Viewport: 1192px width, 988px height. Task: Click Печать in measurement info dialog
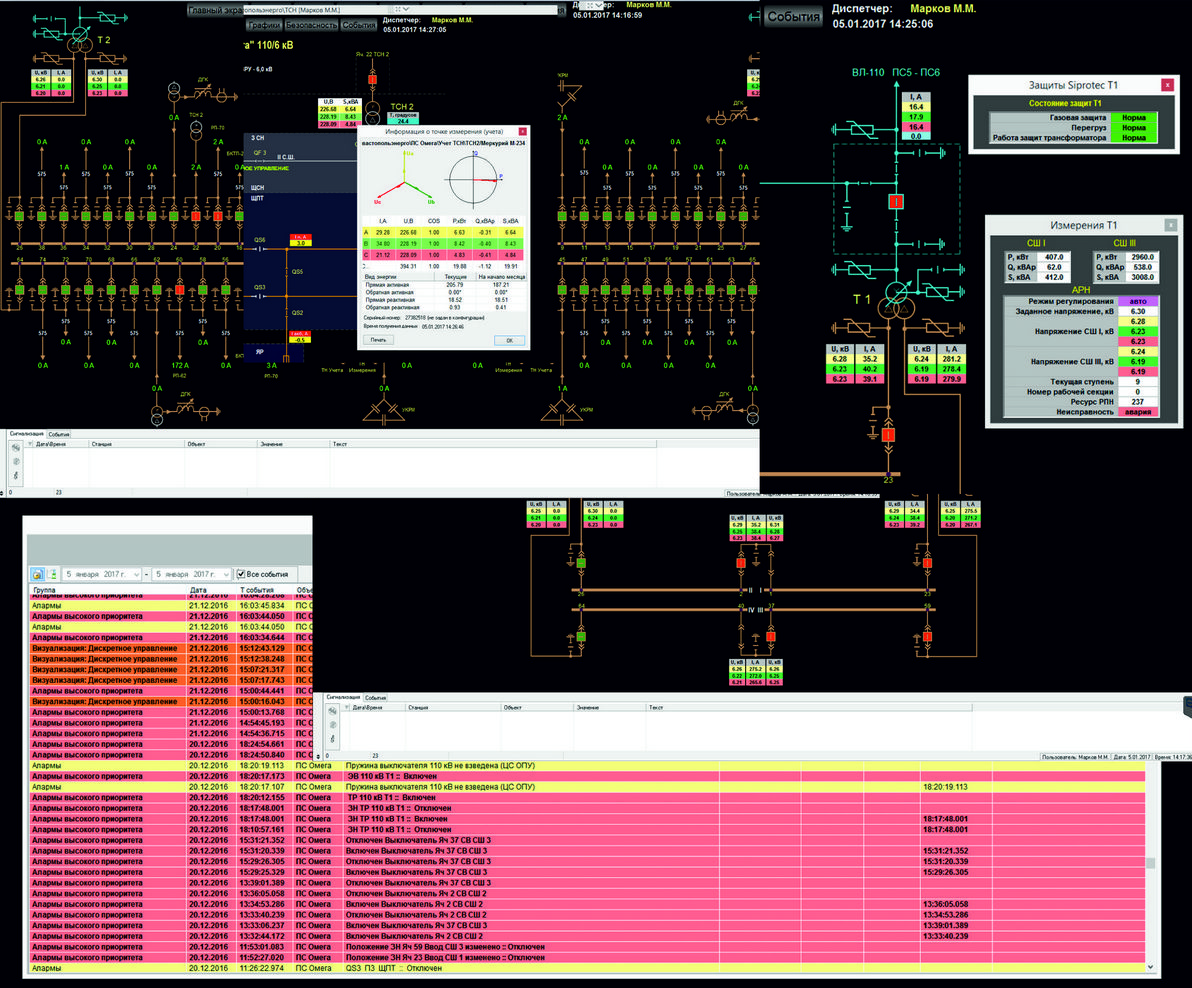coord(378,340)
